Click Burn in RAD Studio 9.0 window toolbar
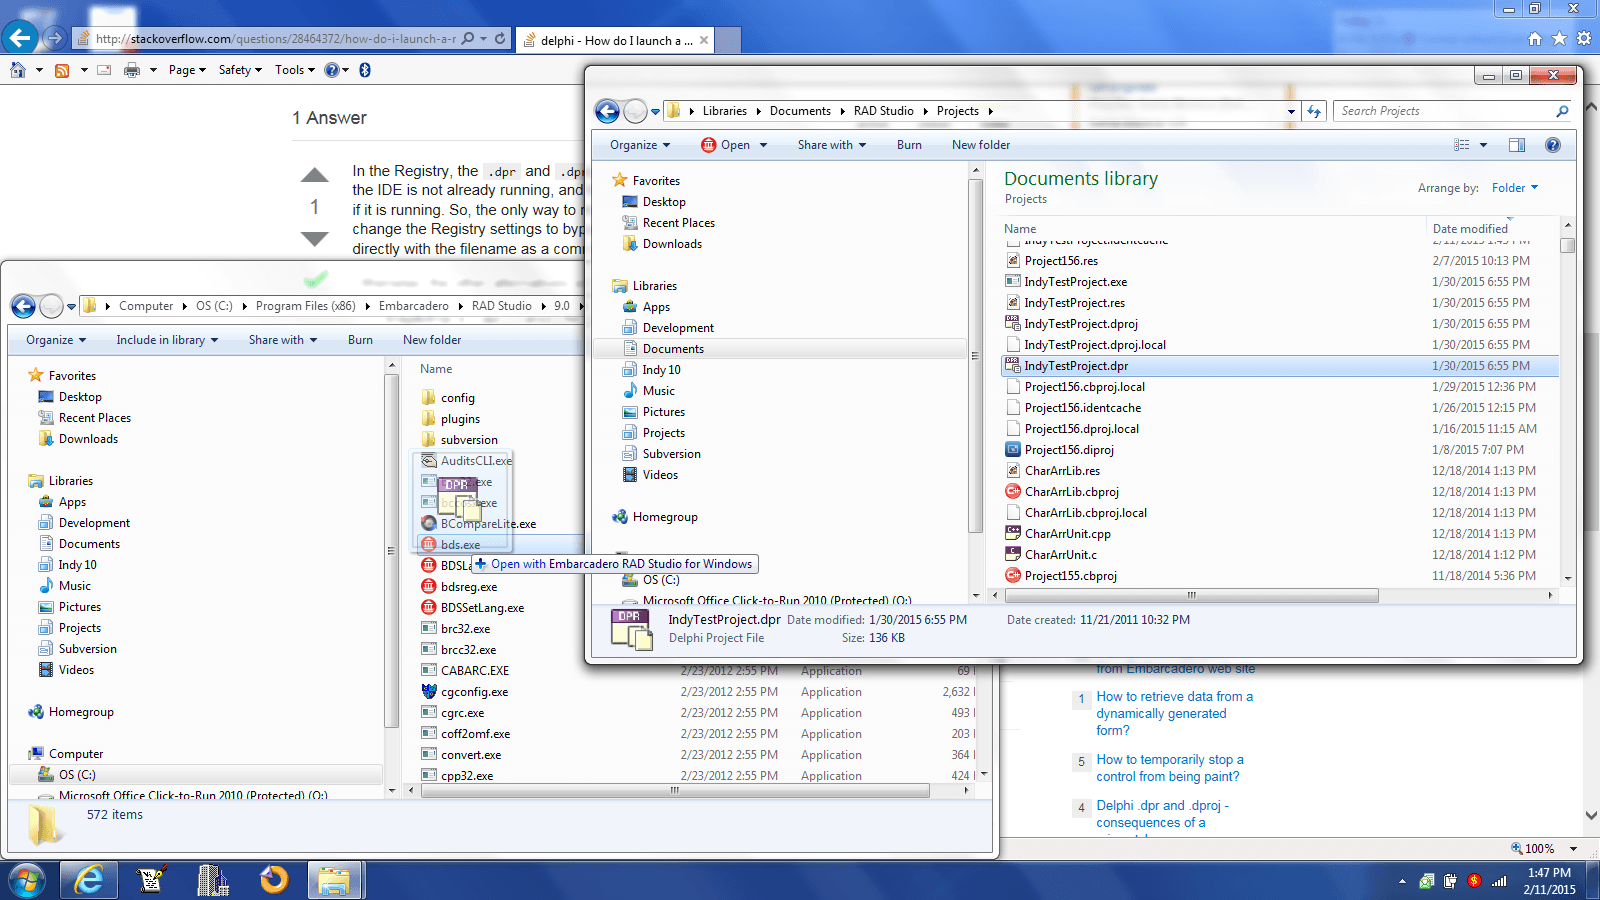This screenshot has height=900, width=1600. [x=360, y=340]
